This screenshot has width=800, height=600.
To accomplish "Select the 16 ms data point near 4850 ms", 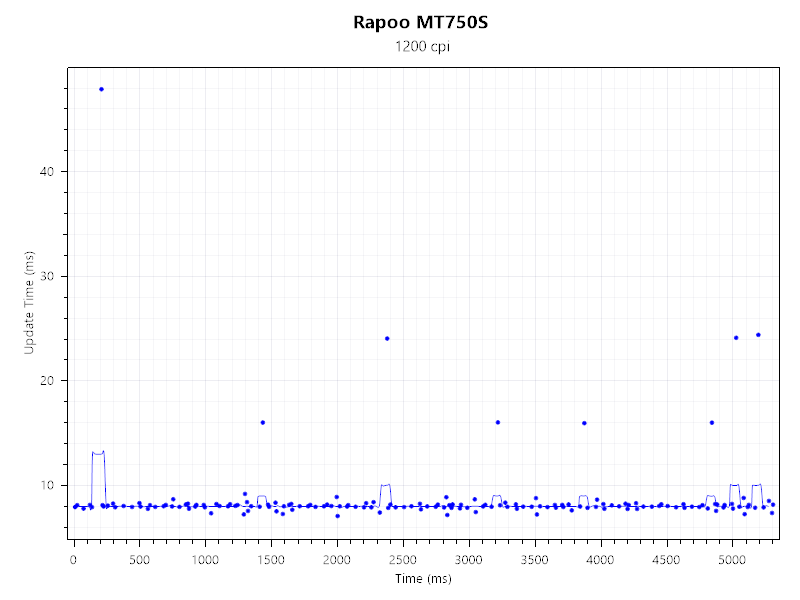I will tap(712, 422).
